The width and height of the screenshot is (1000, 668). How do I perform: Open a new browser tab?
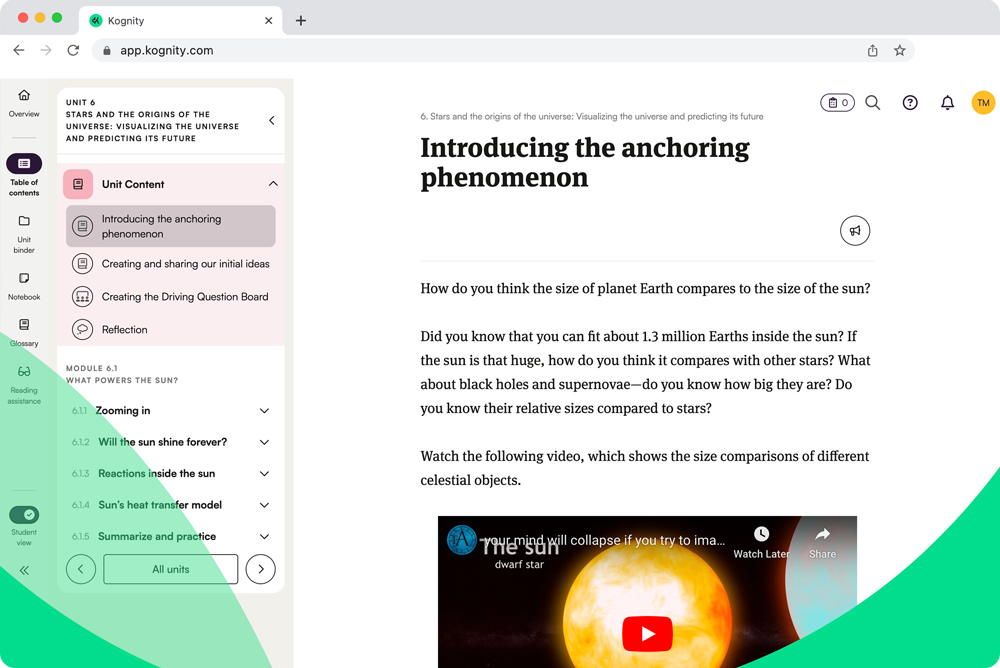tap(301, 20)
